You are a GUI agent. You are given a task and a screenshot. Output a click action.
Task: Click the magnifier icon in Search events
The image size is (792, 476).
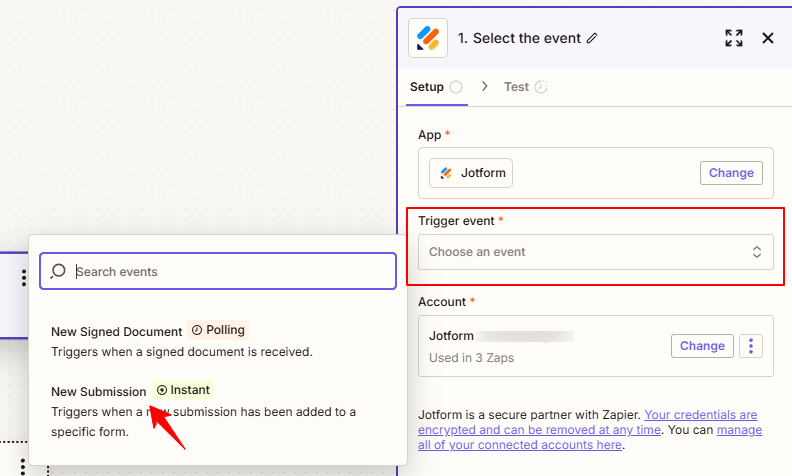click(x=58, y=271)
